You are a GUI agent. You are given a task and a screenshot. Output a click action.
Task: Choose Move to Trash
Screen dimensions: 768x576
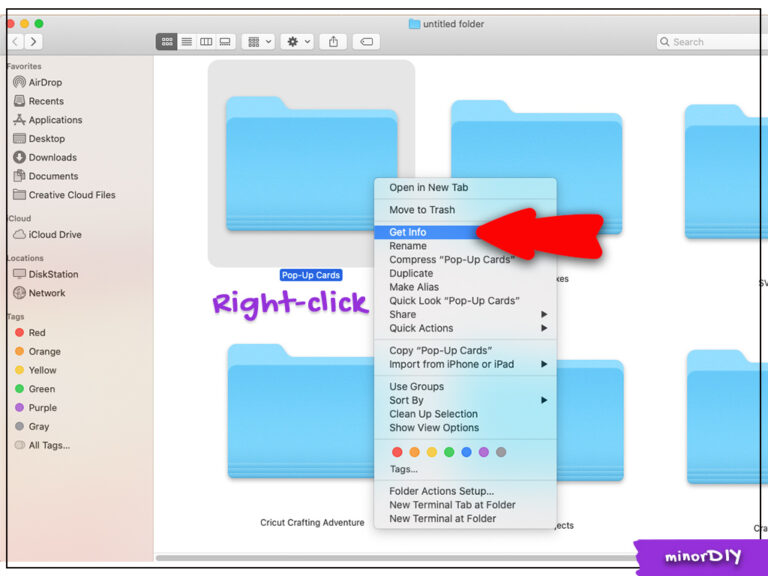(465, 210)
